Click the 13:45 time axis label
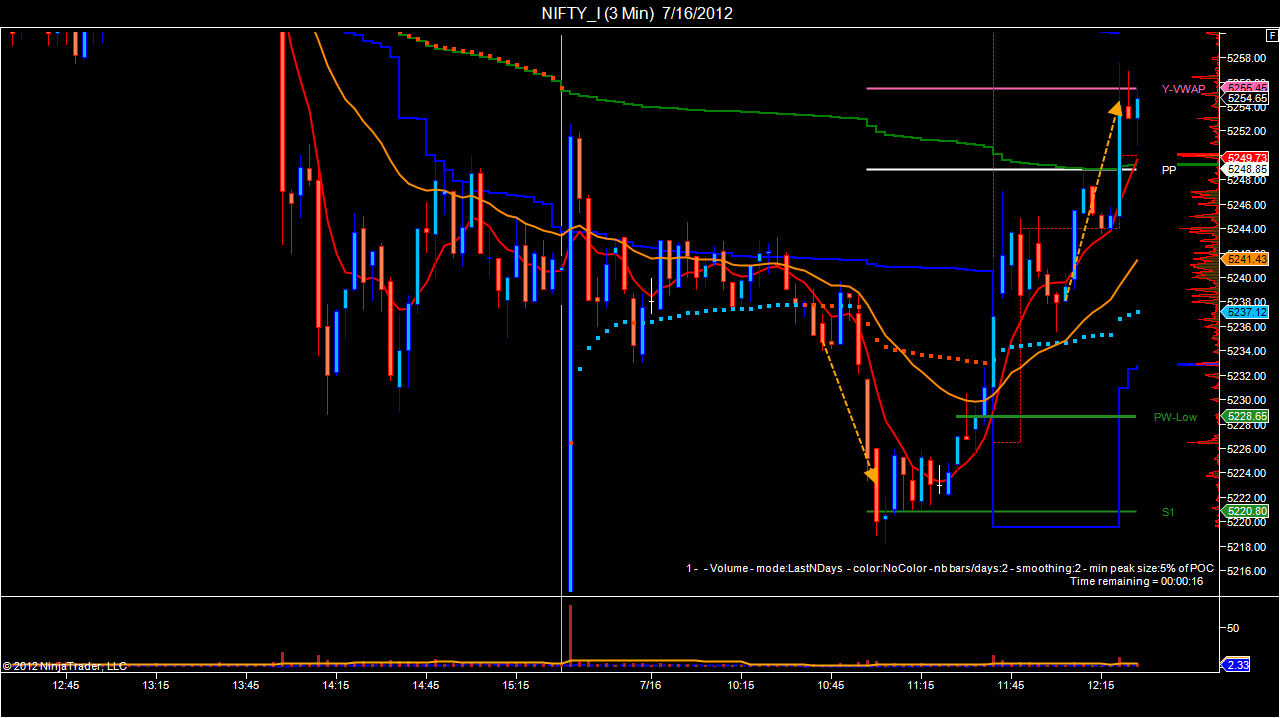1280x718 pixels. [245, 686]
